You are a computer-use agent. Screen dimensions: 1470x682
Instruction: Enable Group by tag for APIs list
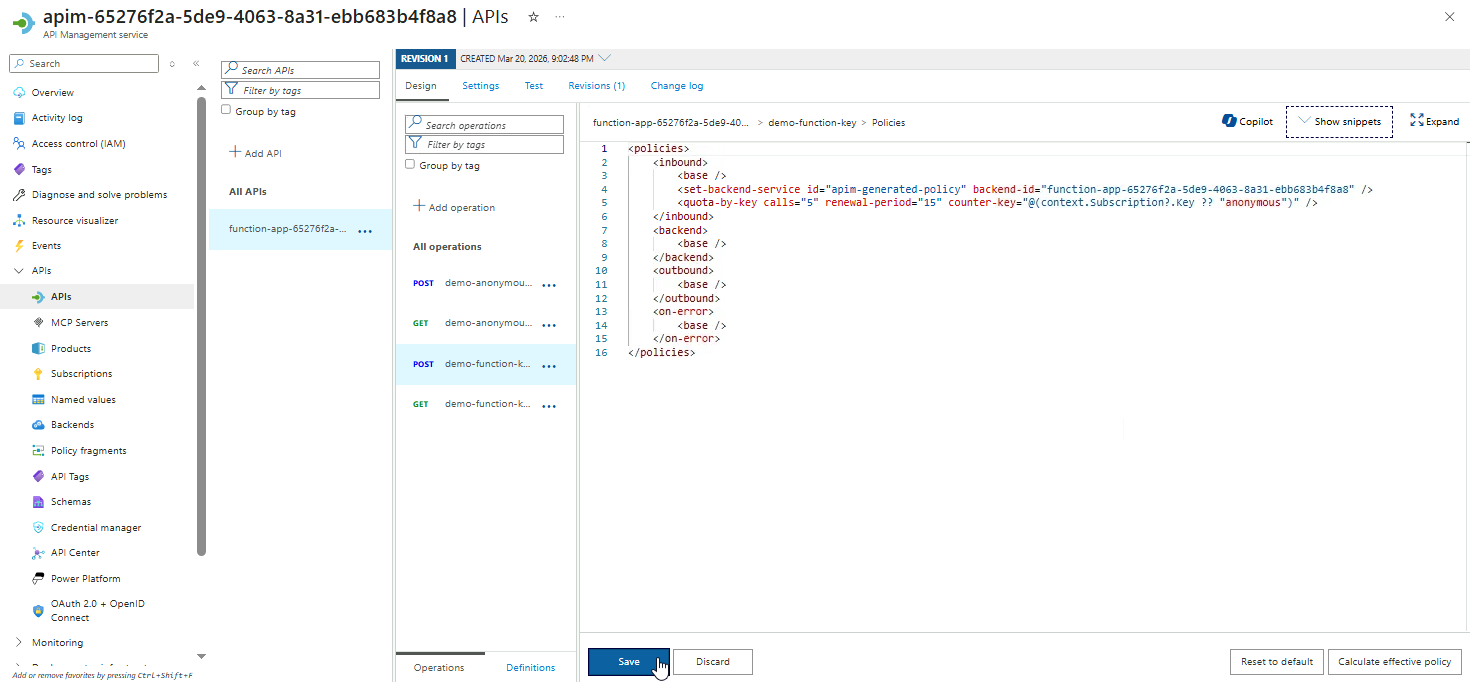coord(226,111)
